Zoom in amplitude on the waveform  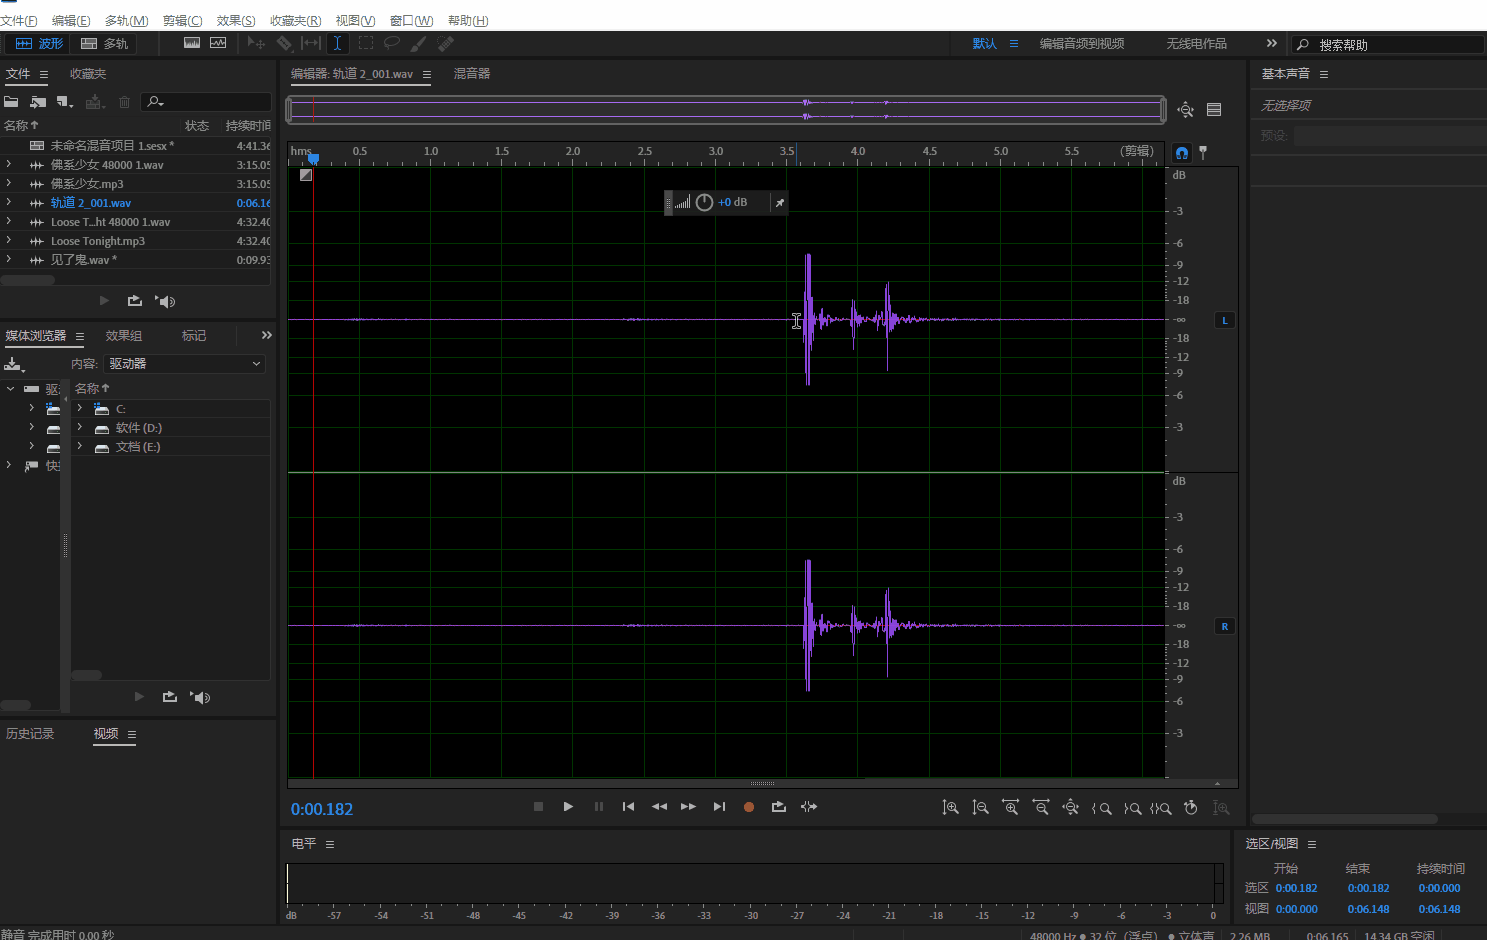pyautogui.click(x=950, y=807)
